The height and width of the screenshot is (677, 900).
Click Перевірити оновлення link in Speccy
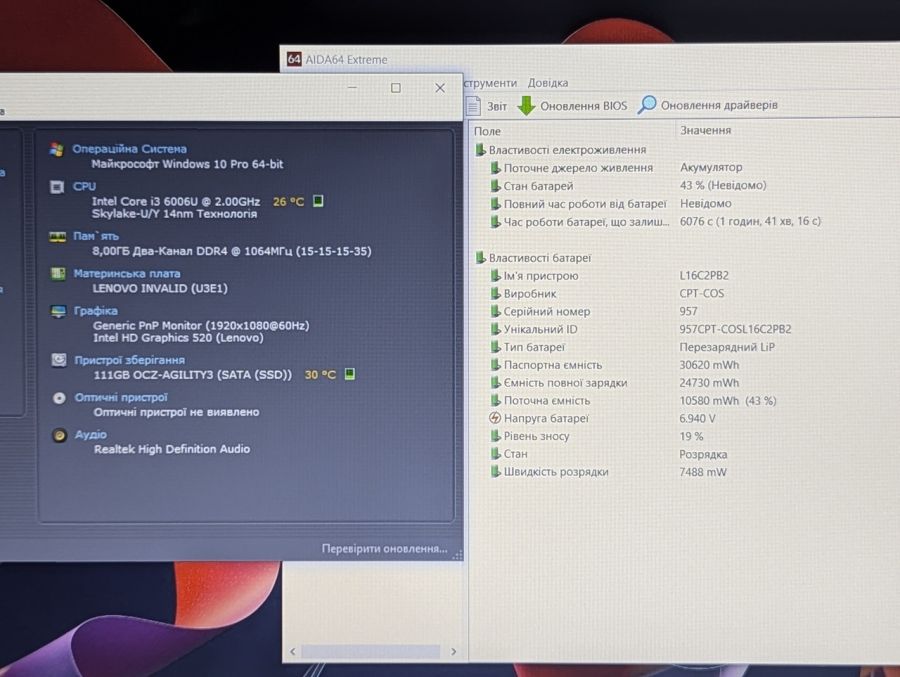point(384,548)
